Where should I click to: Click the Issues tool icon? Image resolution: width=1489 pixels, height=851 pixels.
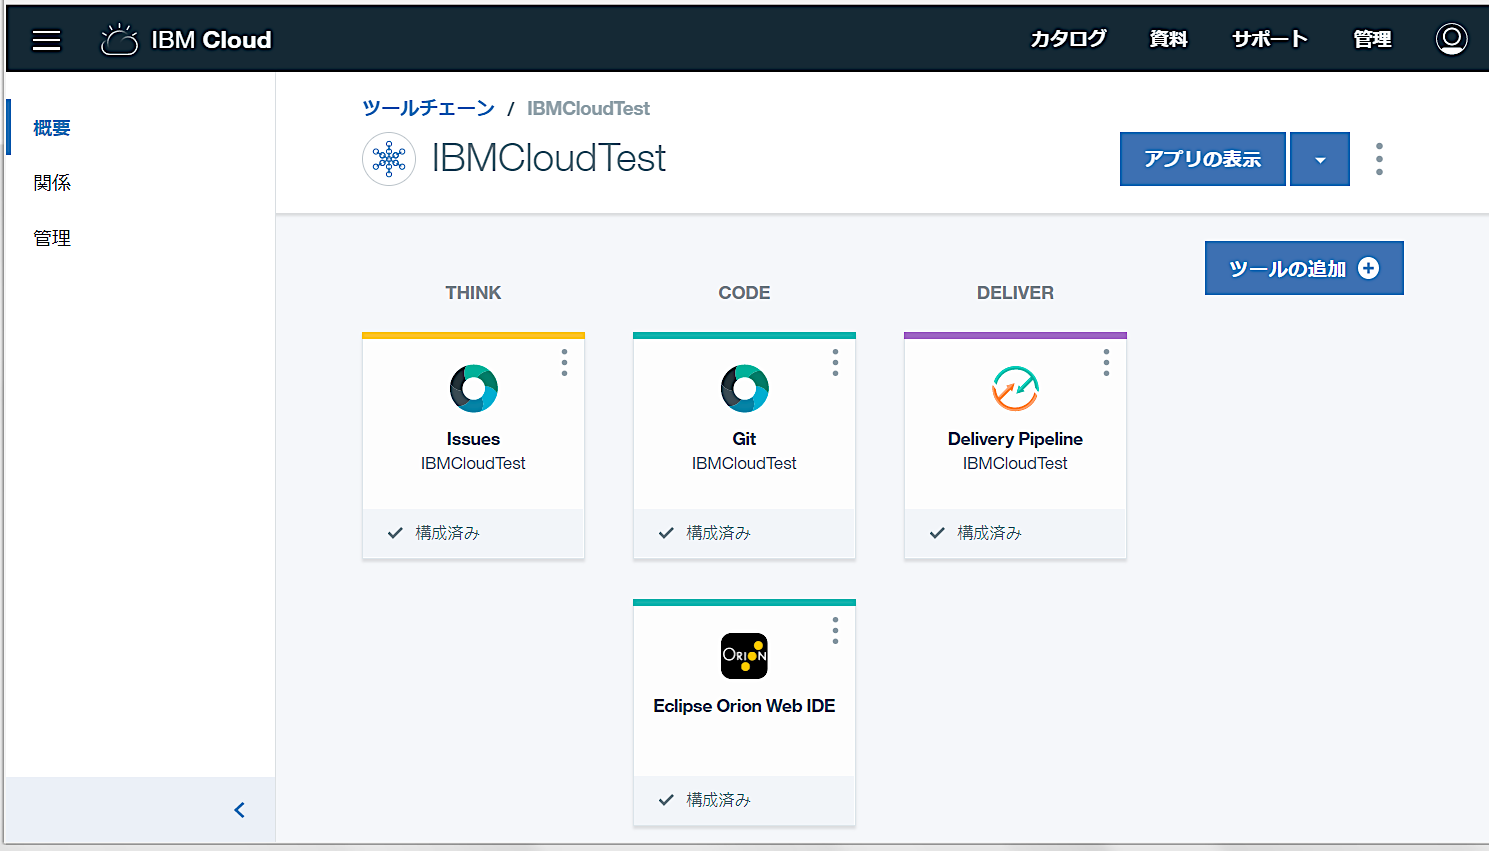point(473,388)
